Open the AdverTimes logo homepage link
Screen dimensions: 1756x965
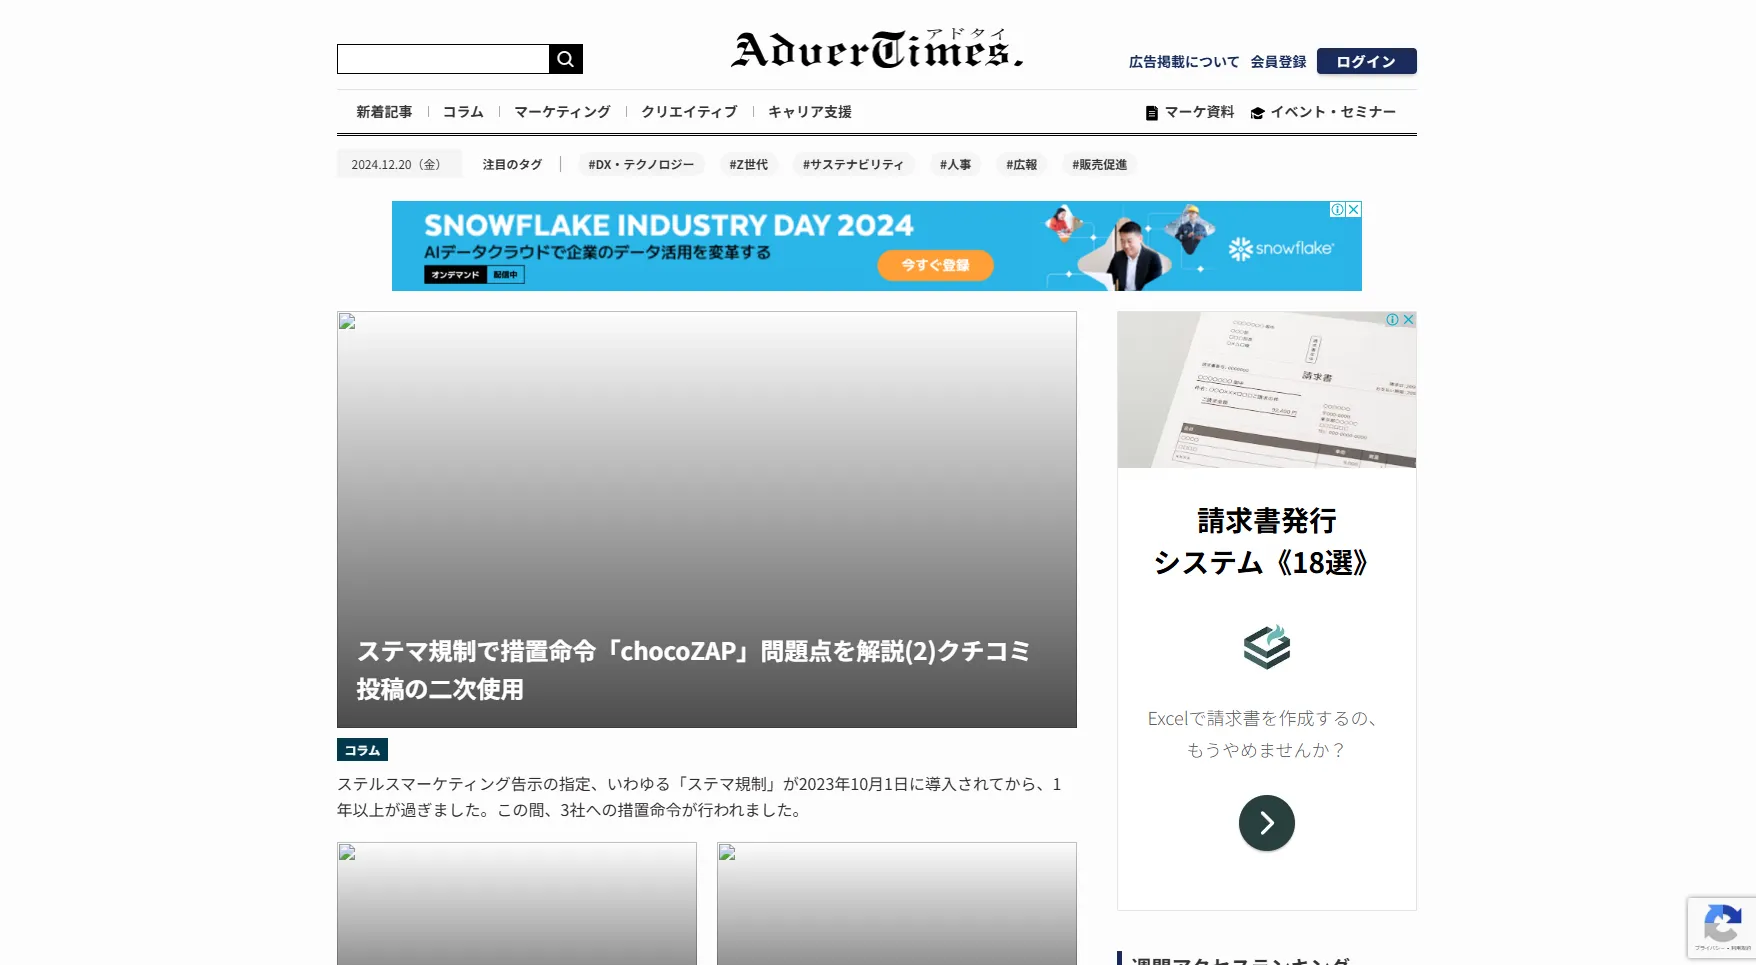877,49
